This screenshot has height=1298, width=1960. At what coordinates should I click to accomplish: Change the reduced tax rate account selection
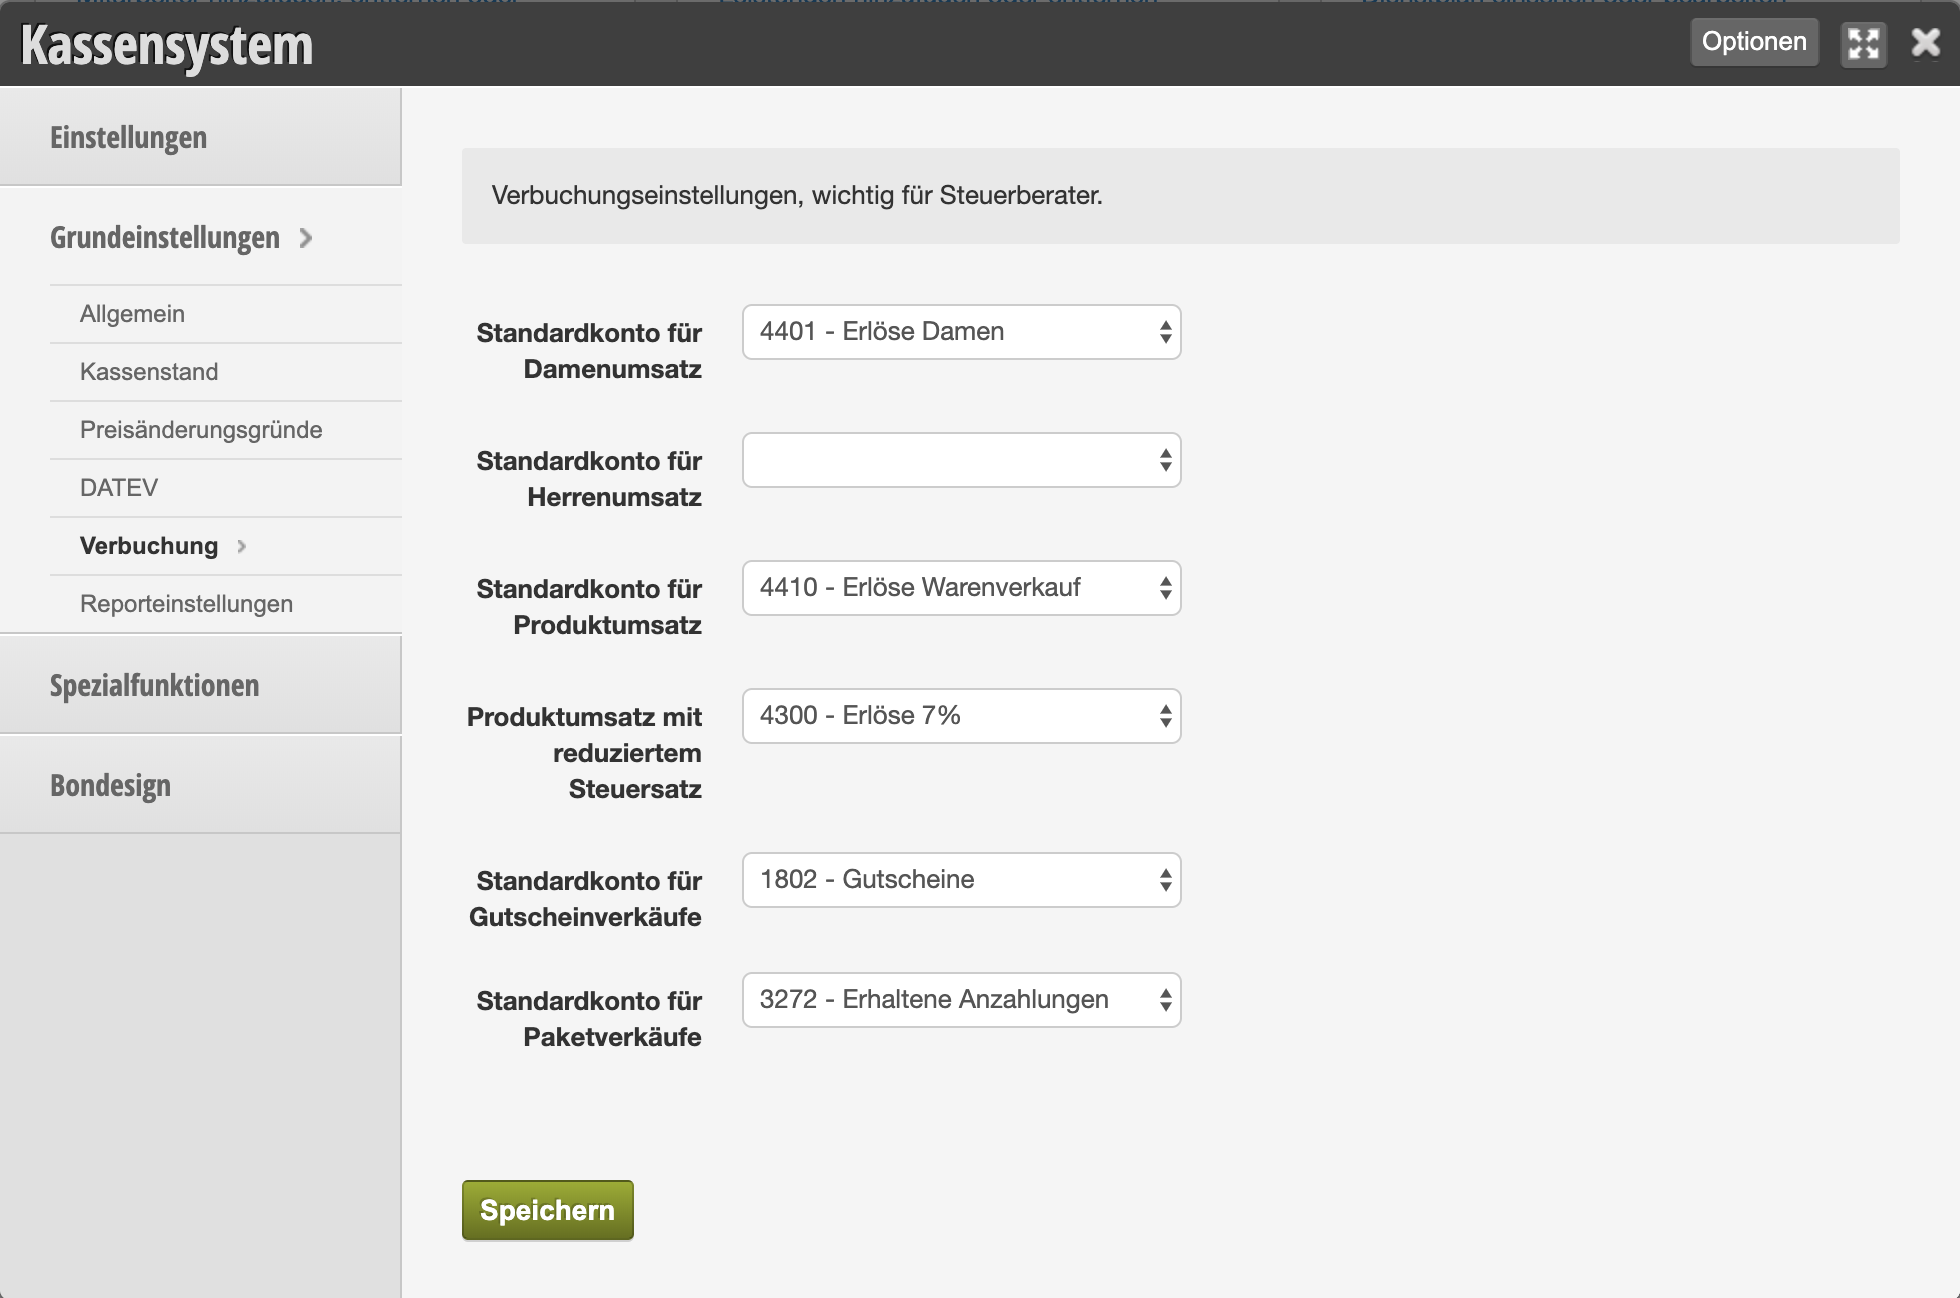(x=961, y=716)
